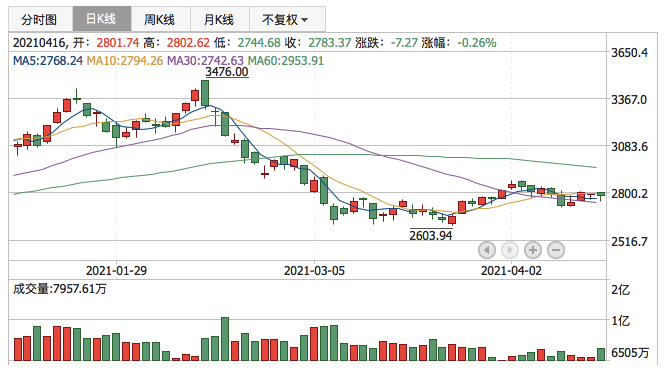
Task: Click the red candlestick above 2603.94 label
Action: 452,220
